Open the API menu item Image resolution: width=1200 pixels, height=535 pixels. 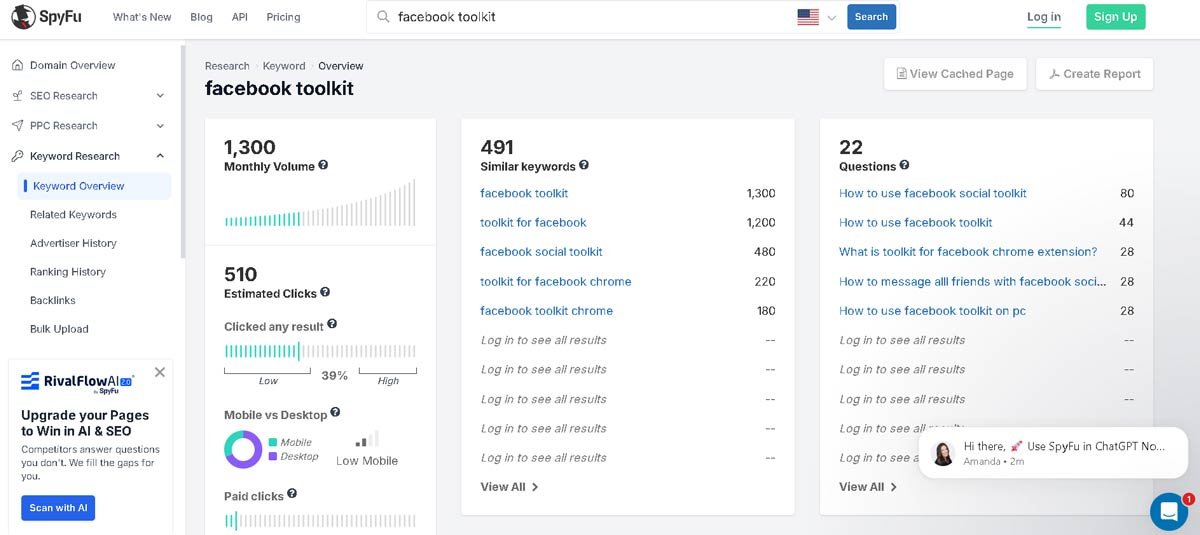click(239, 17)
